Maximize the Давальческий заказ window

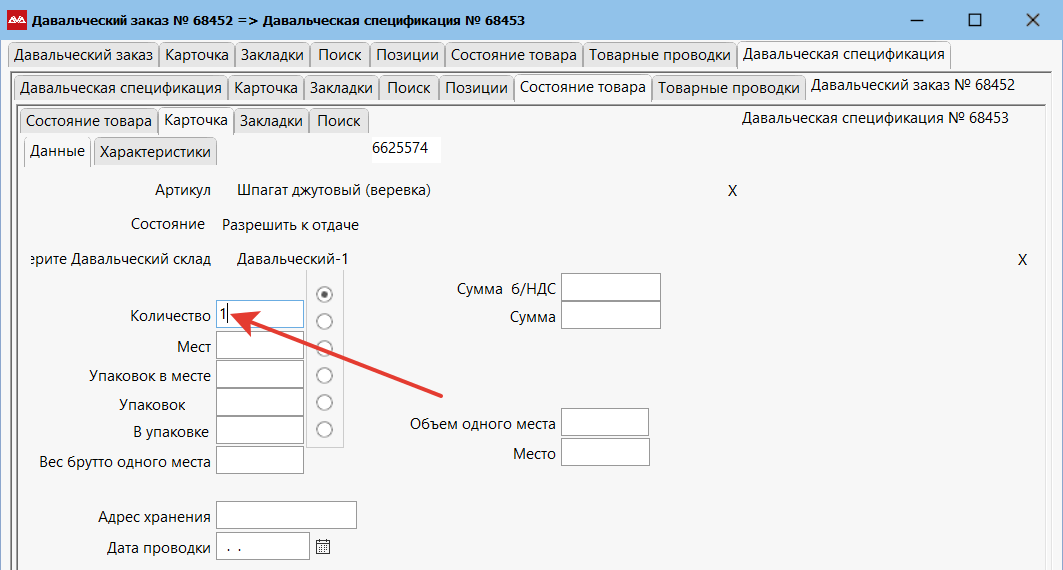pyautogui.click(x=974, y=20)
